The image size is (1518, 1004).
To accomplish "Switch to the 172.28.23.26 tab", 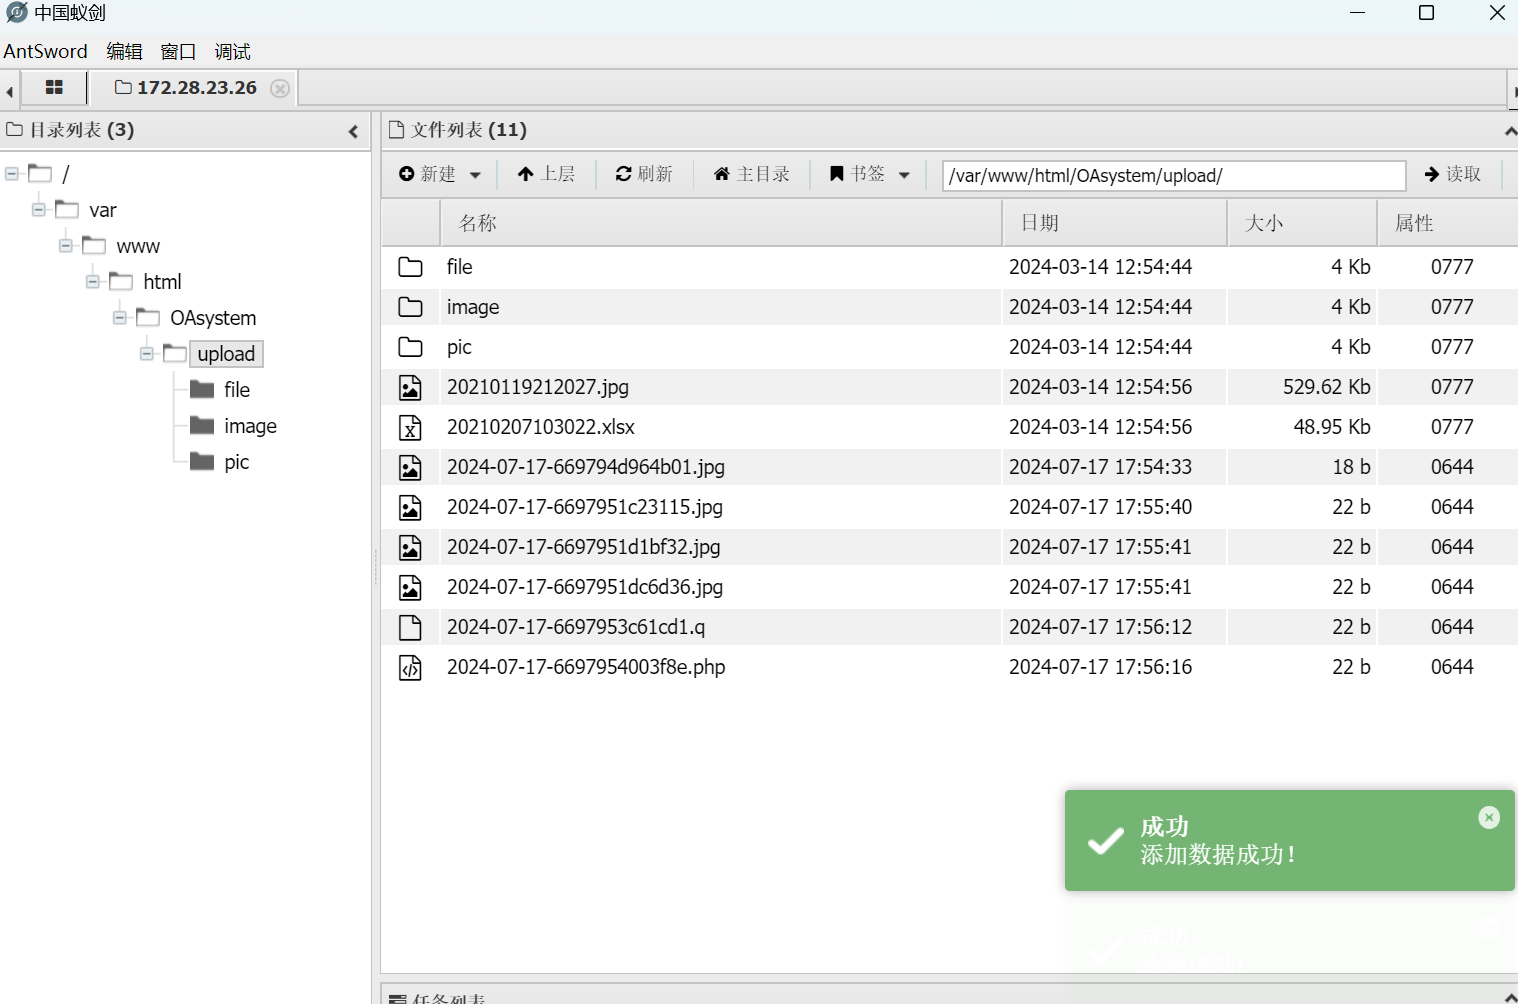I will pos(186,88).
